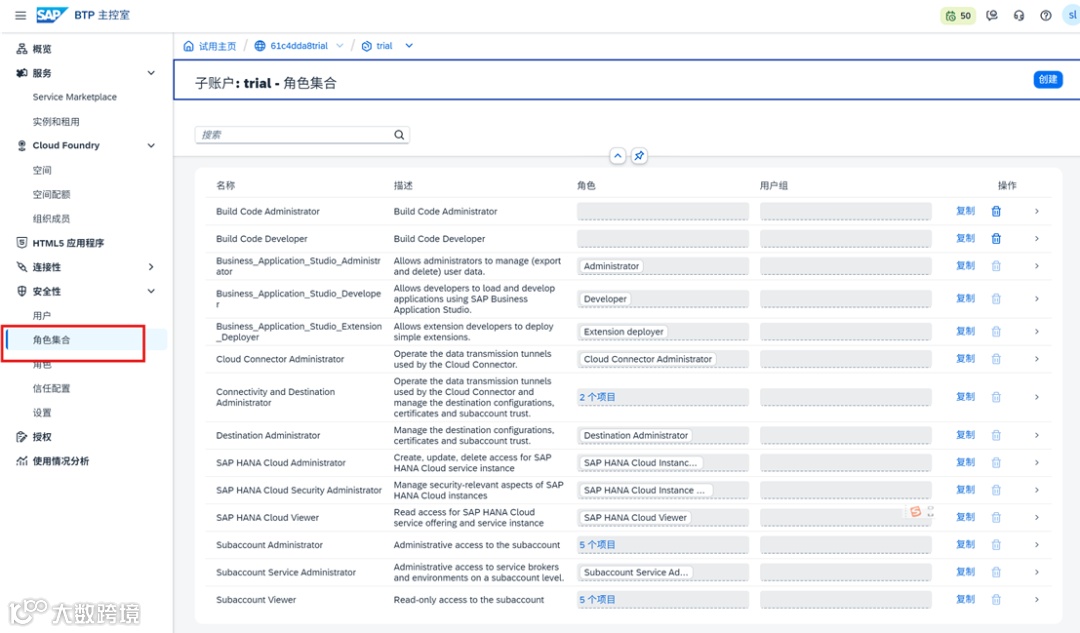
Task: Open Service Marketplace in sidebar
Action: [74, 97]
